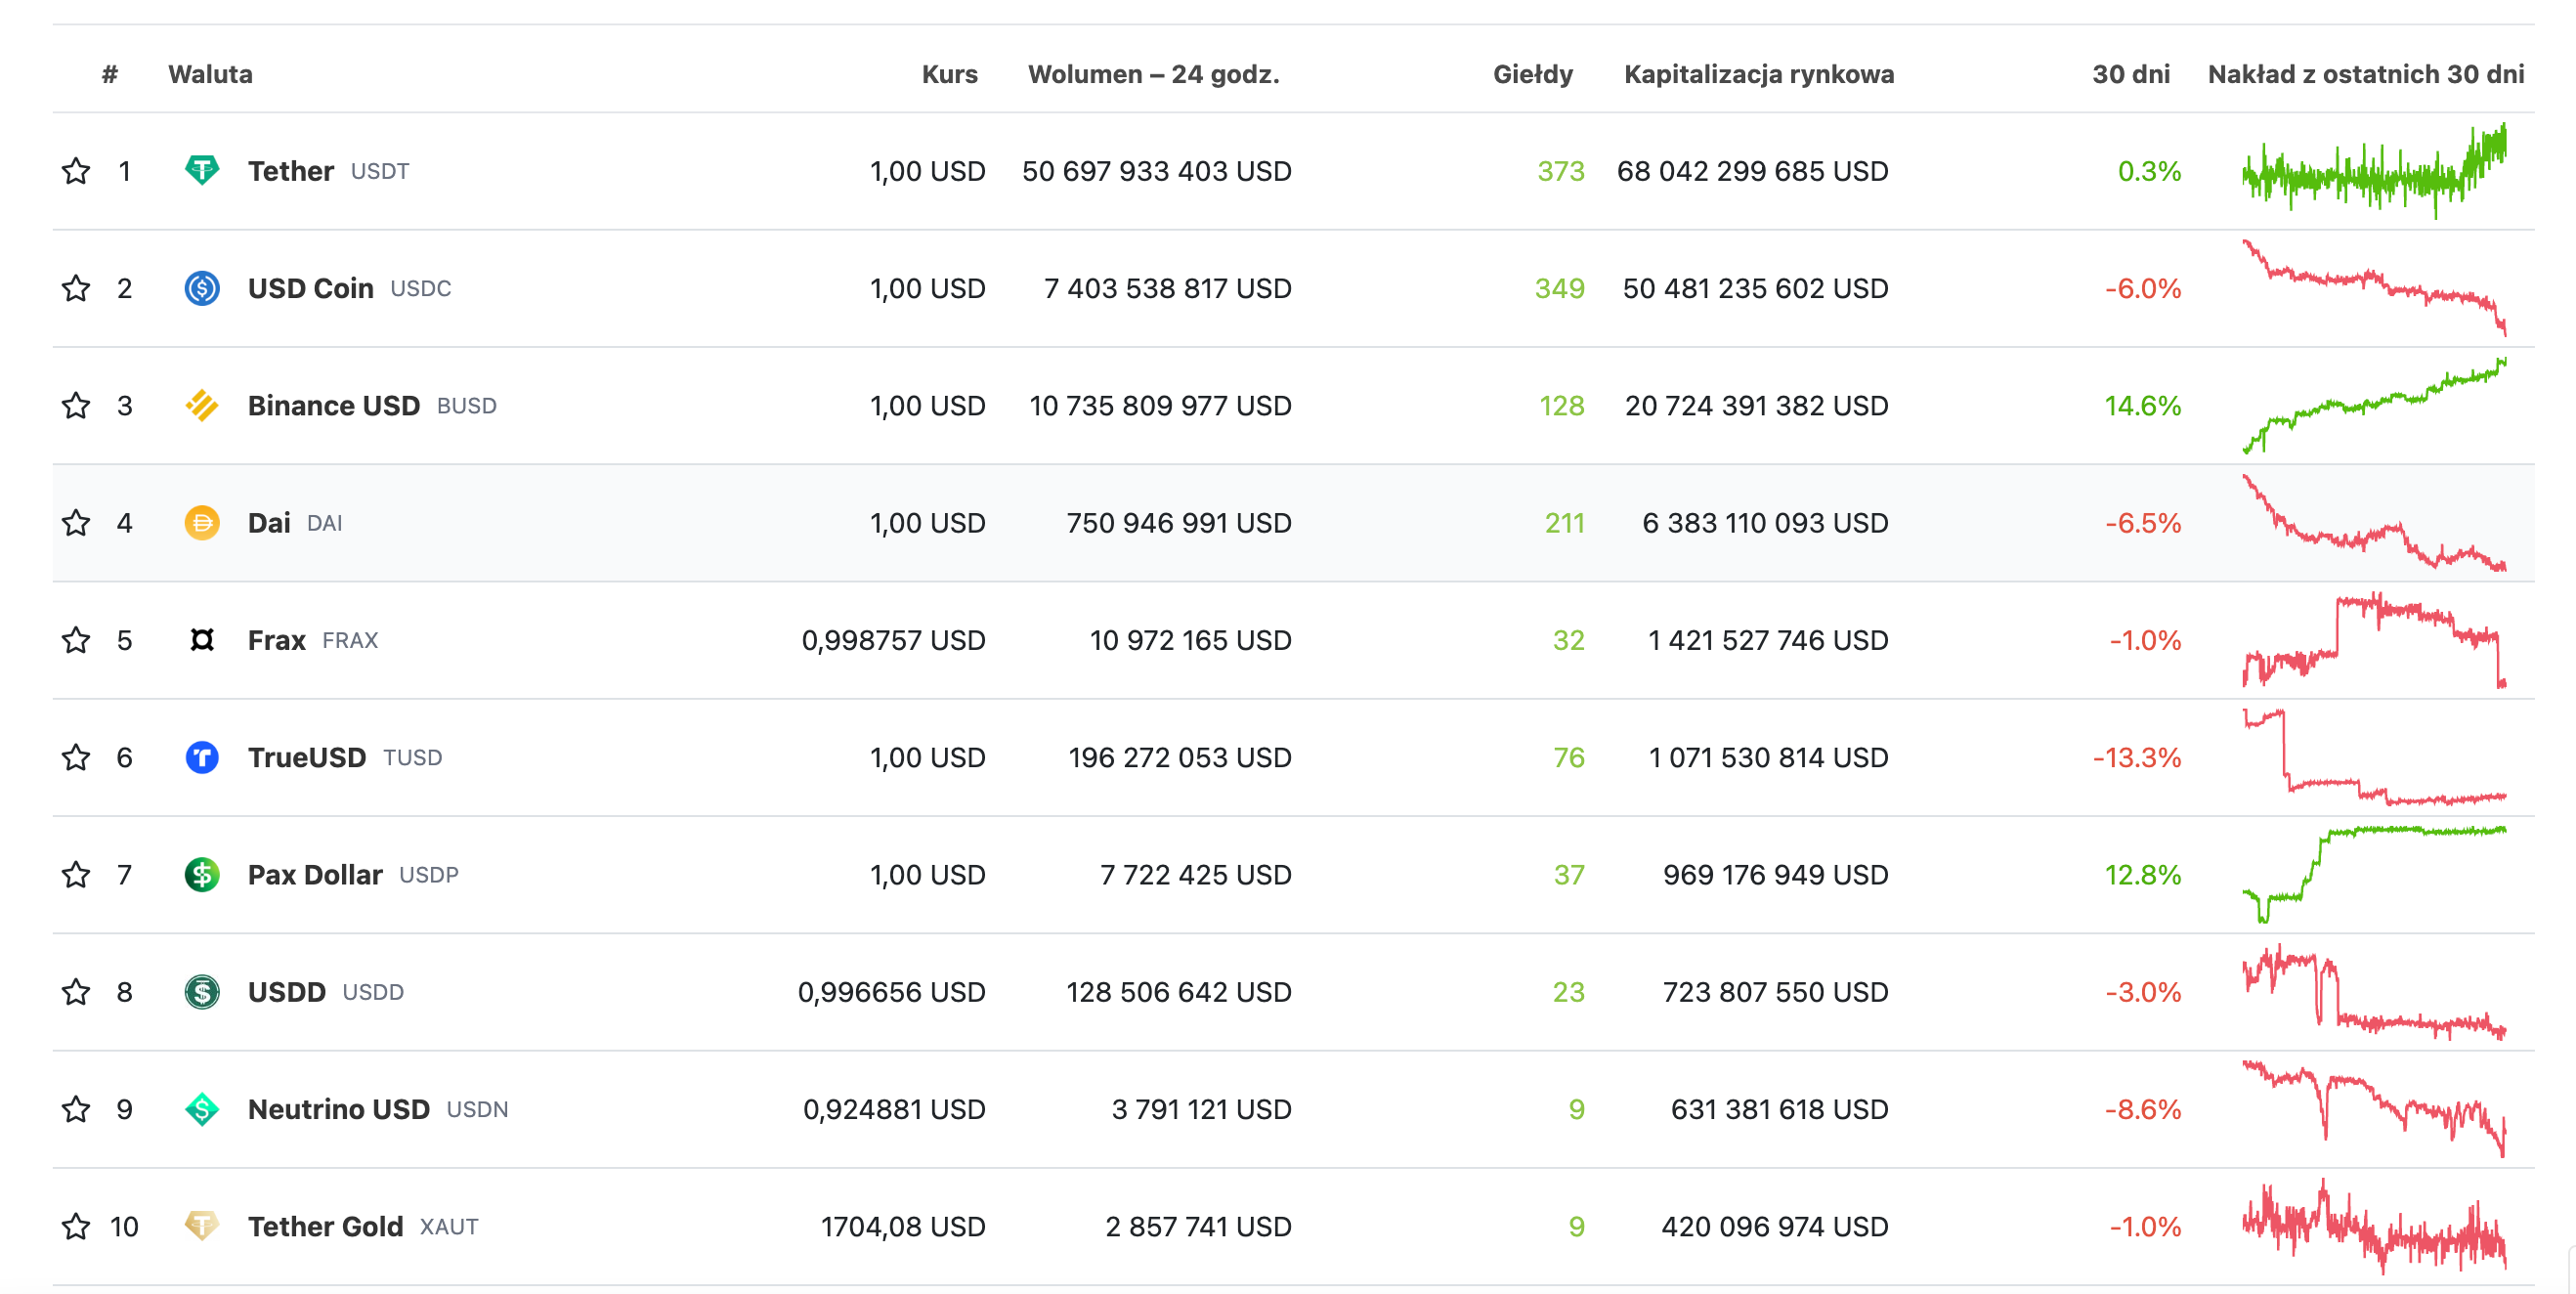This screenshot has height=1294, width=2576.
Task: Open Binance USD exchanges count 128
Action: (1561, 405)
